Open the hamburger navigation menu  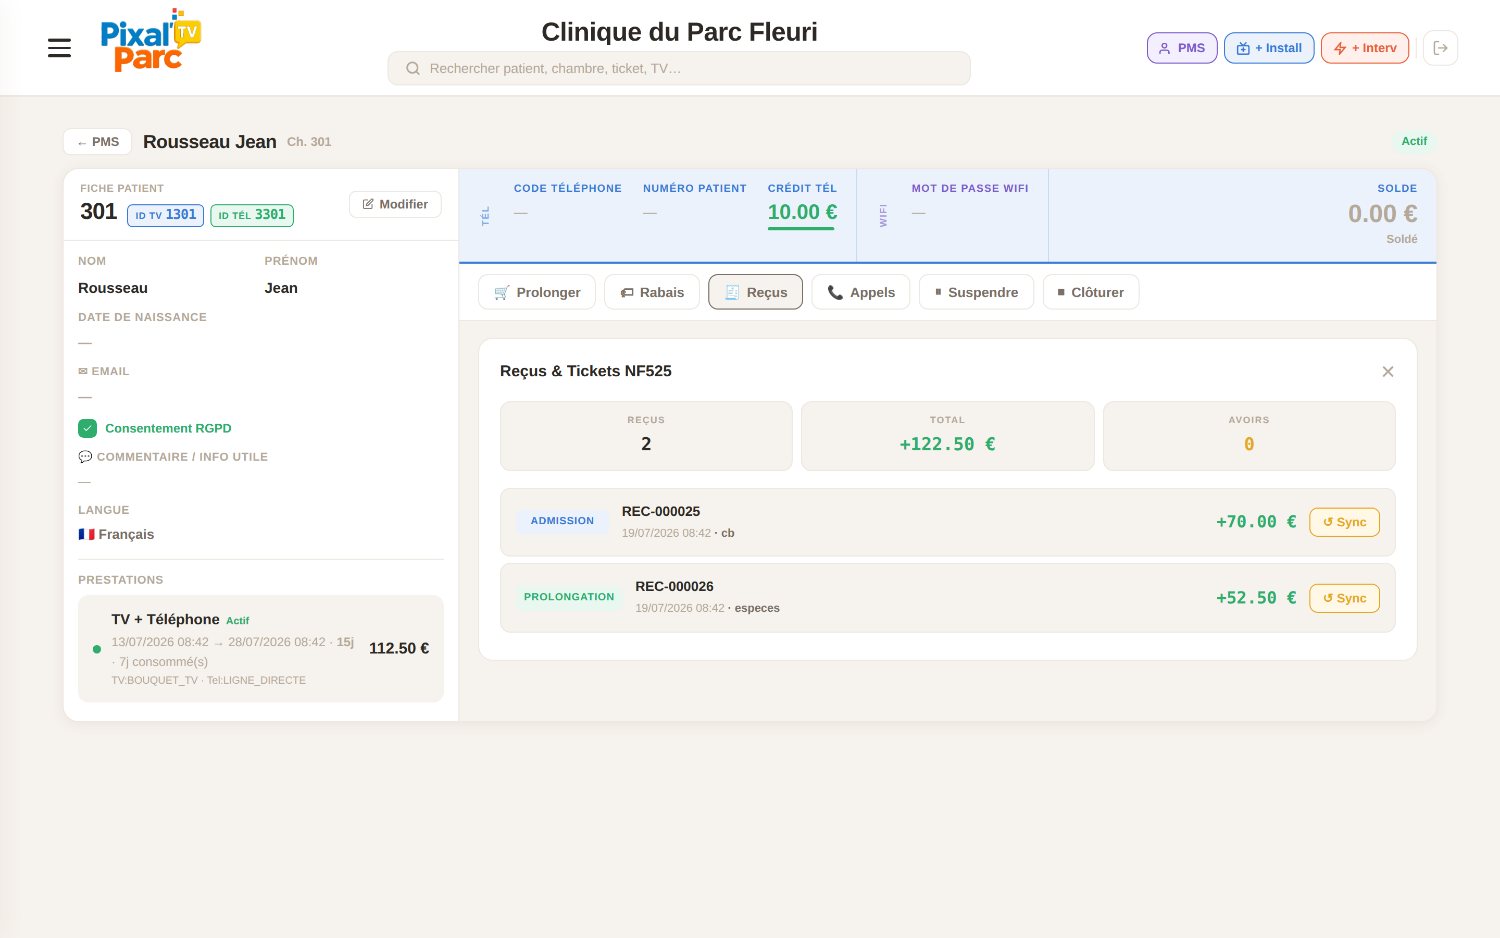point(59,48)
